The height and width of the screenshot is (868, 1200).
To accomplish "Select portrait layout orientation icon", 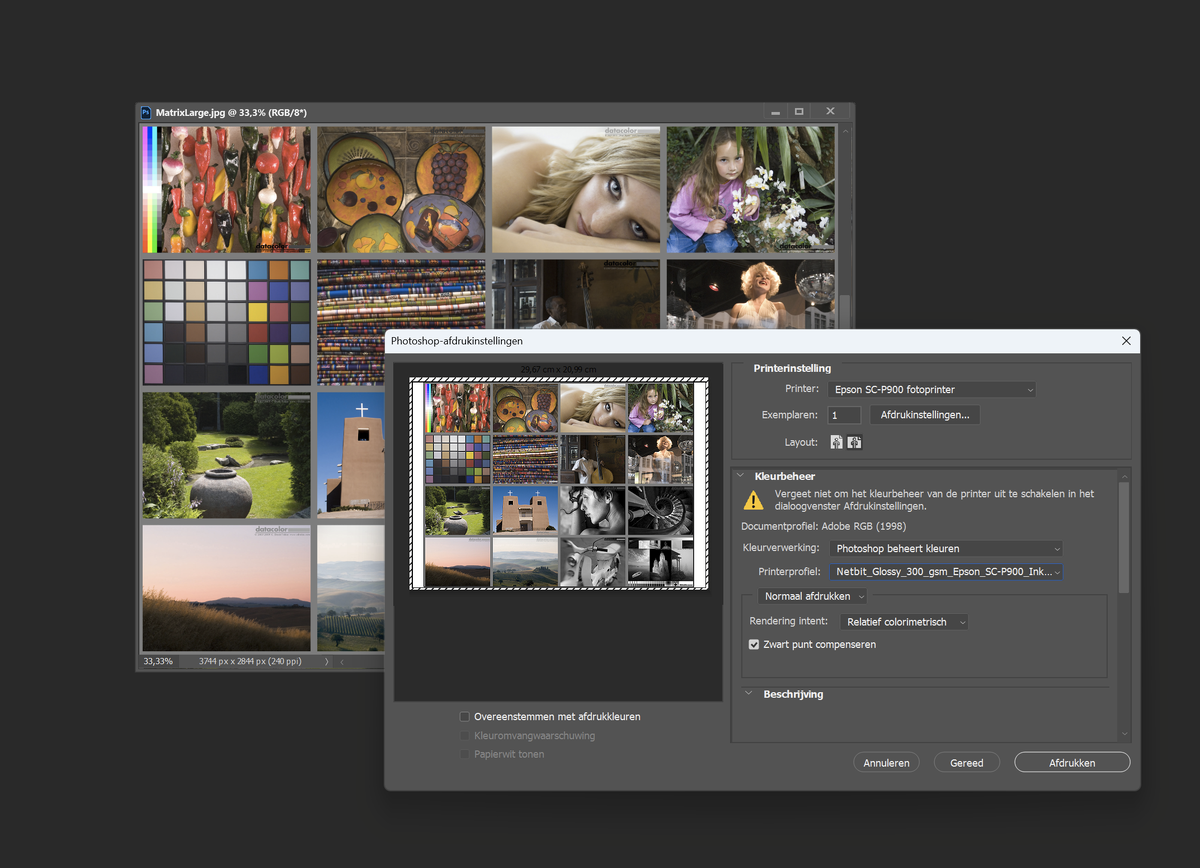I will click(836, 442).
